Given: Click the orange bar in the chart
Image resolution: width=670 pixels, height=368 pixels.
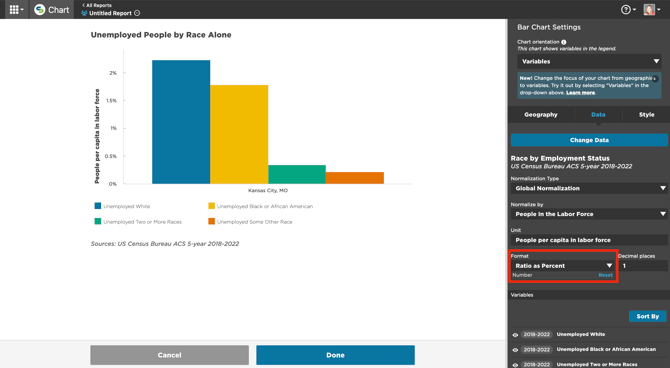Looking at the screenshot, I should point(355,178).
